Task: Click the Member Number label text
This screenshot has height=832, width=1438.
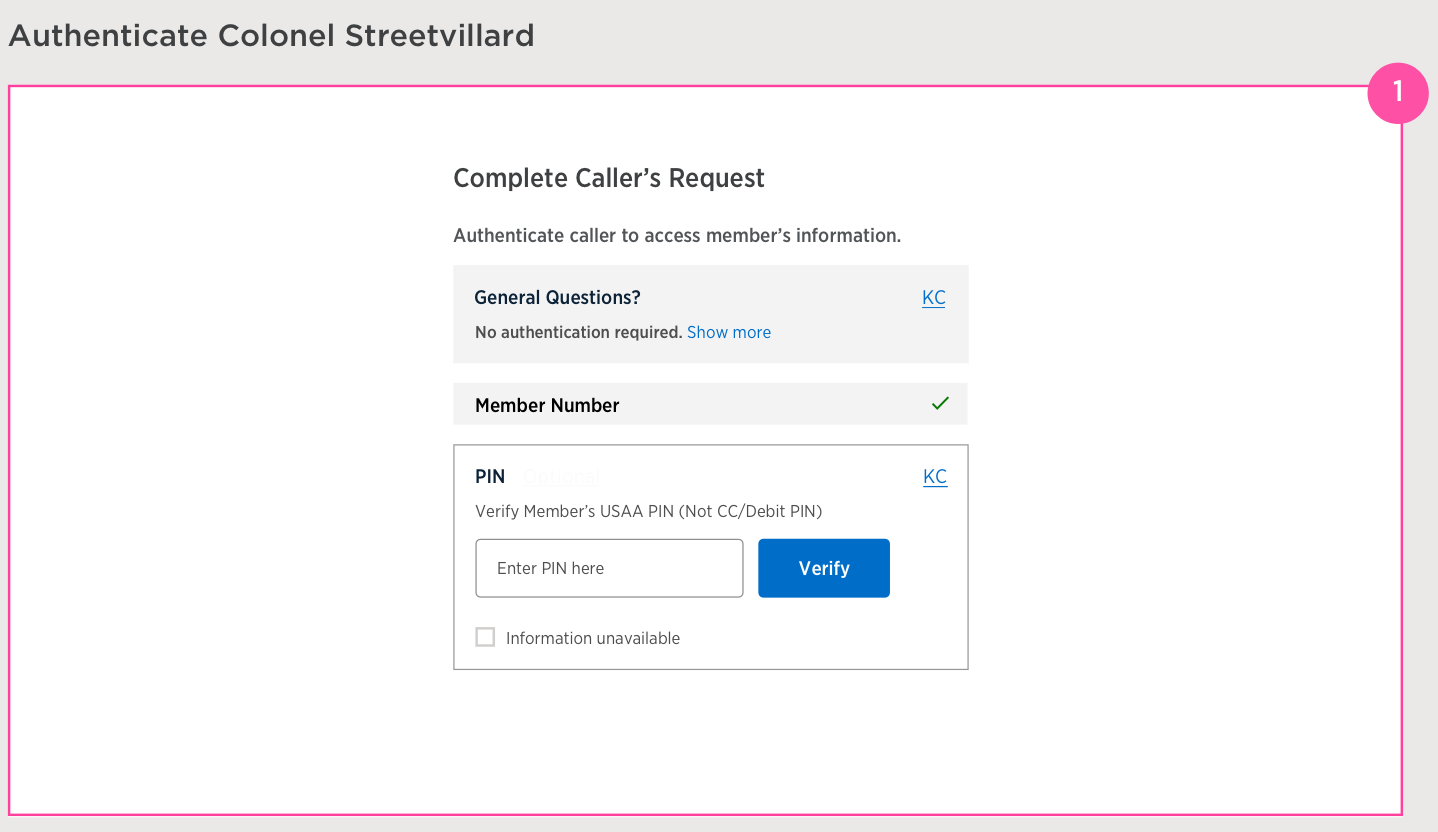Action: [547, 405]
